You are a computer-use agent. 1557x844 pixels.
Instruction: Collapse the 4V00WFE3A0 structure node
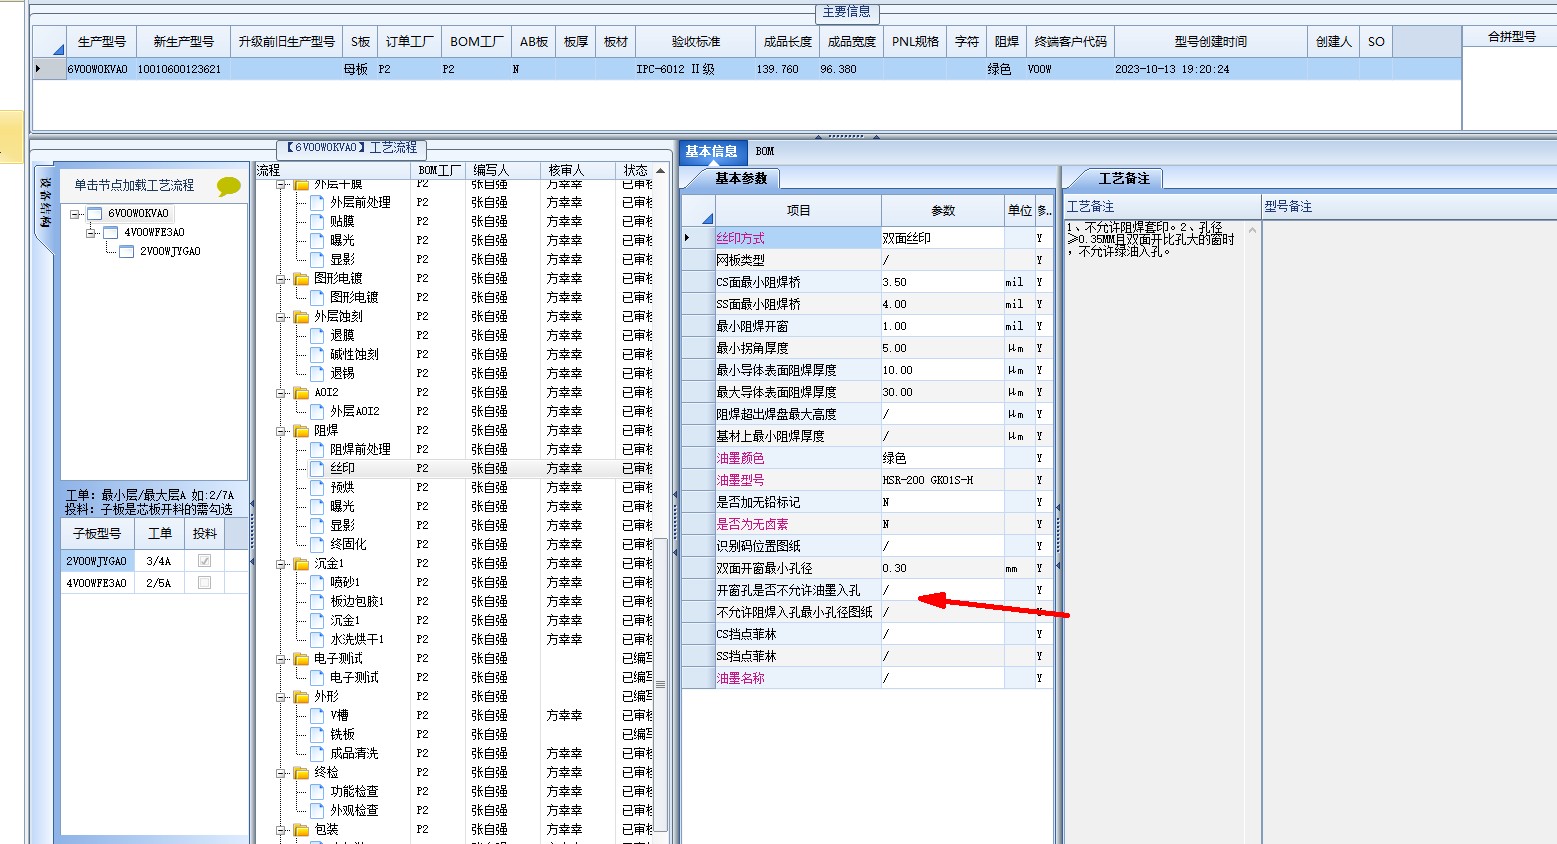(90, 233)
